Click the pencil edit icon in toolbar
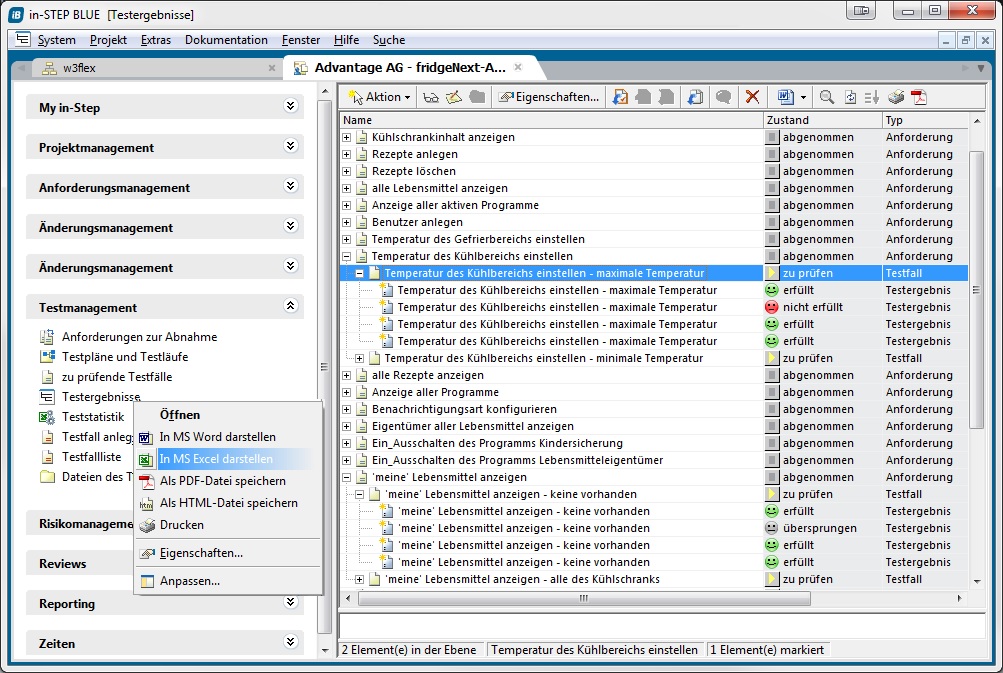This screenshot has height=673, width=1003. pos(453,97)
